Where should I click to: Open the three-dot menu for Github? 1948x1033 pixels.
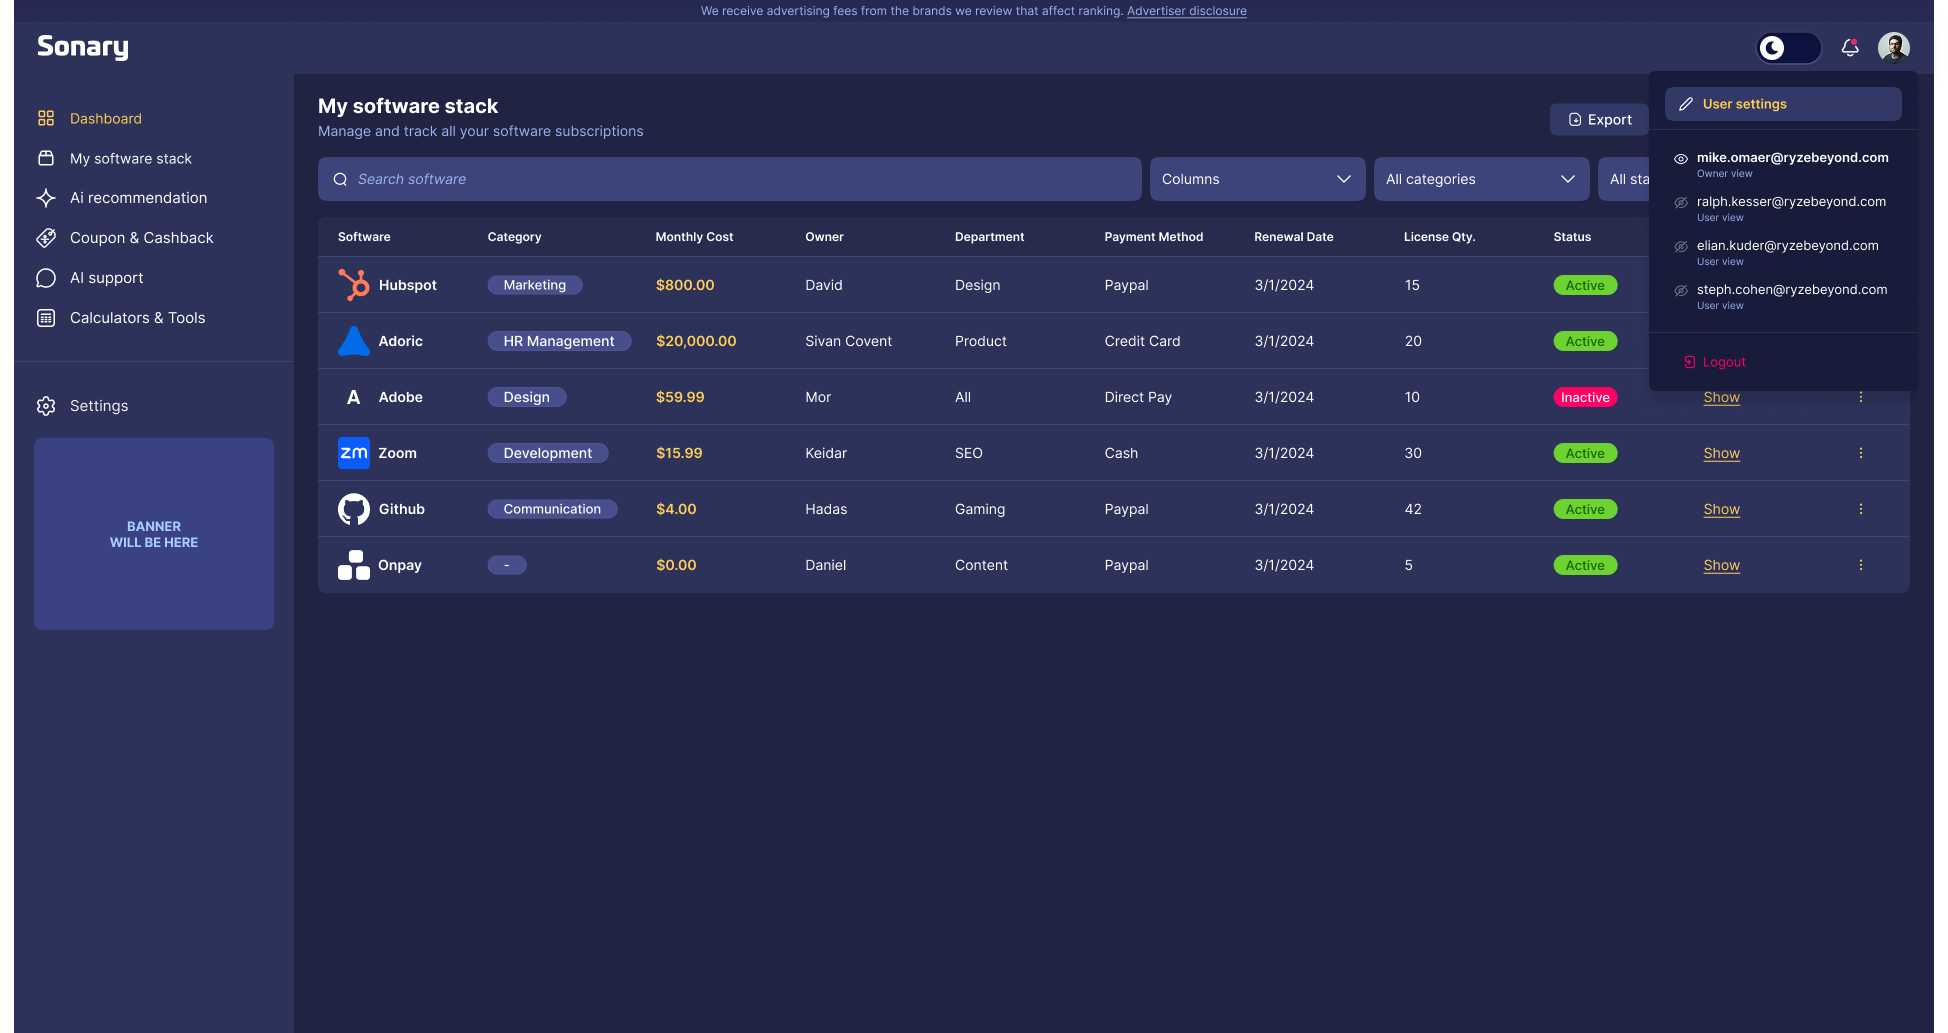pos(1860,509)
